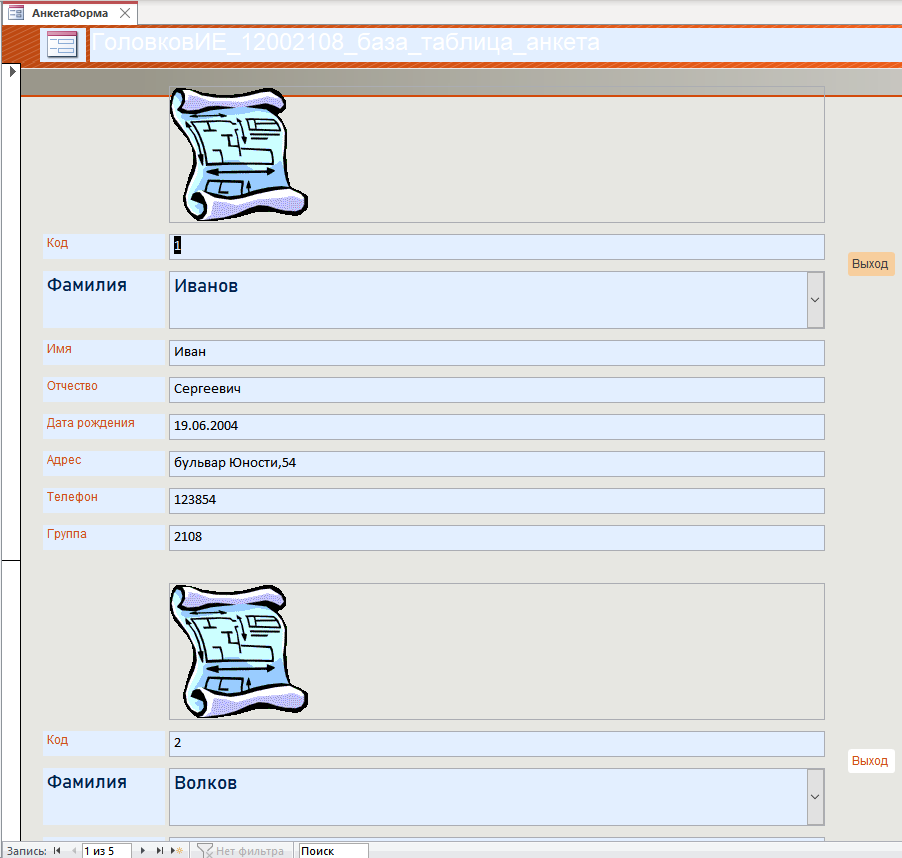This screenshot has width=902, height=858.
Task: Click the form icon in header
Action: click(x=63, y=44)
